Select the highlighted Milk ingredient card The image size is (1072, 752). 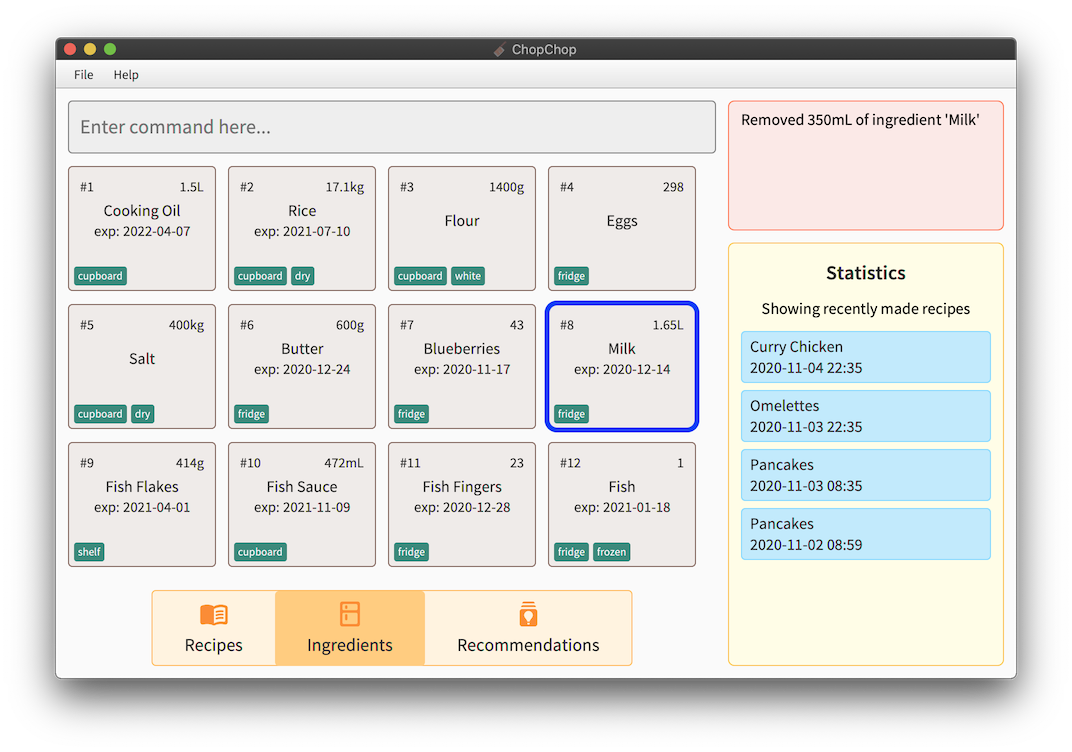[x=622, y=366]
